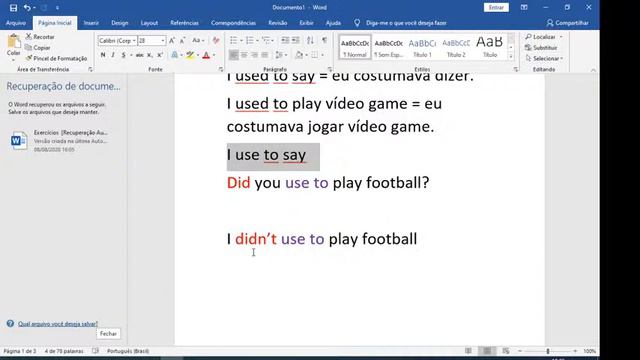Open Fonte dialog launcher

click(x=221, y=69)
